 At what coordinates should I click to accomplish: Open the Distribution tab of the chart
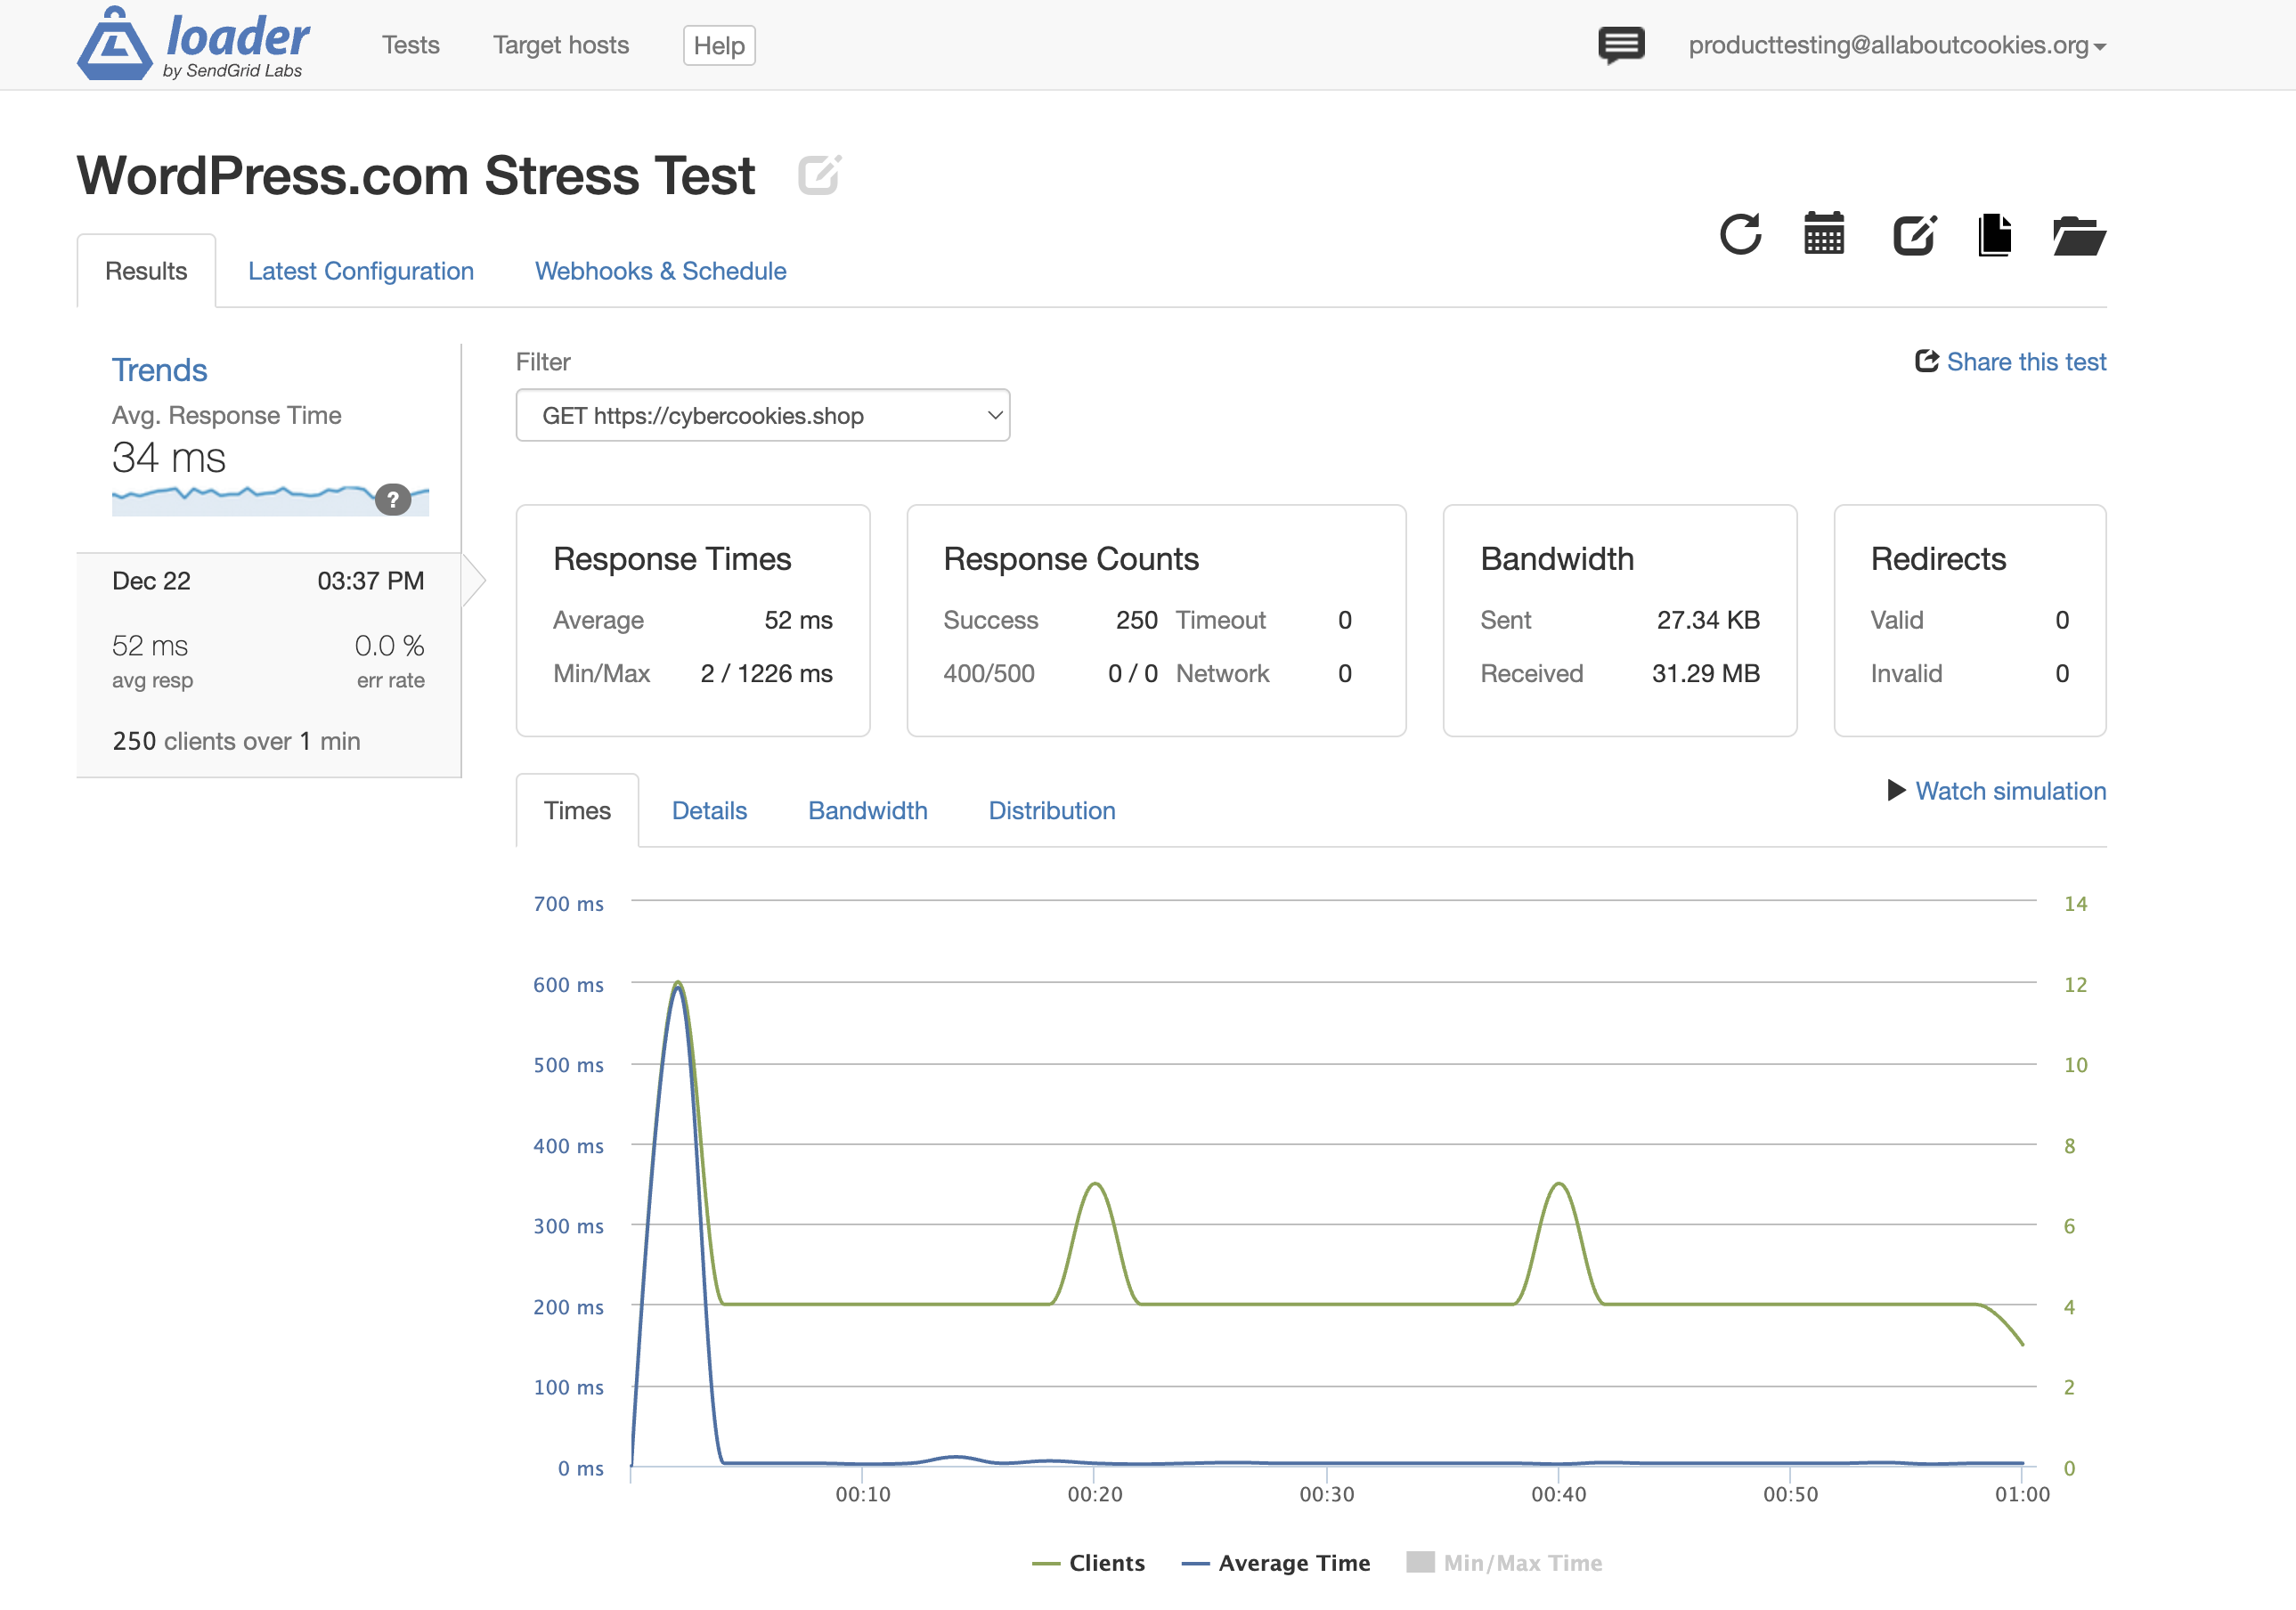(1051, 810)
